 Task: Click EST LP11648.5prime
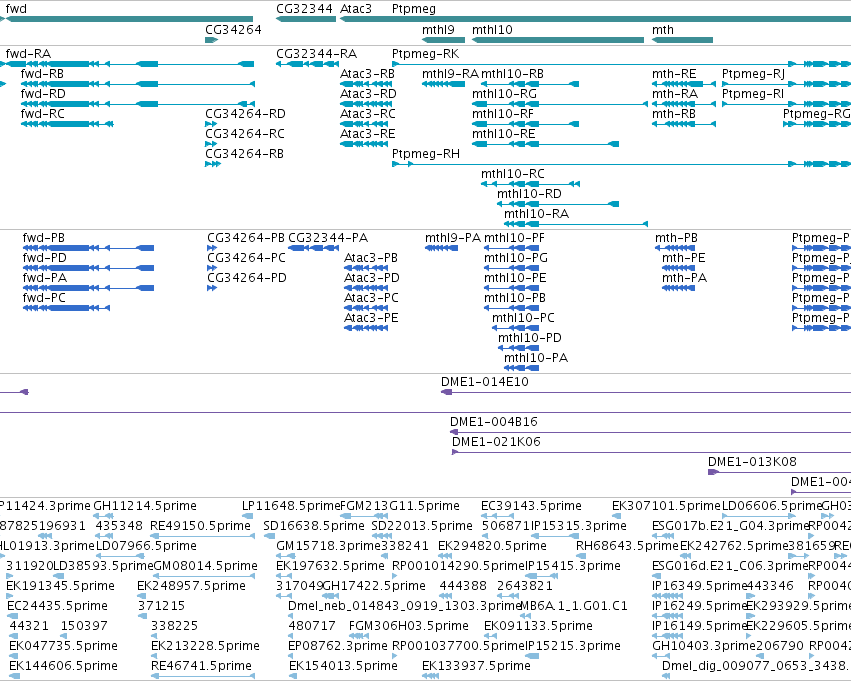pyautogui.click(x=247, y=516)
